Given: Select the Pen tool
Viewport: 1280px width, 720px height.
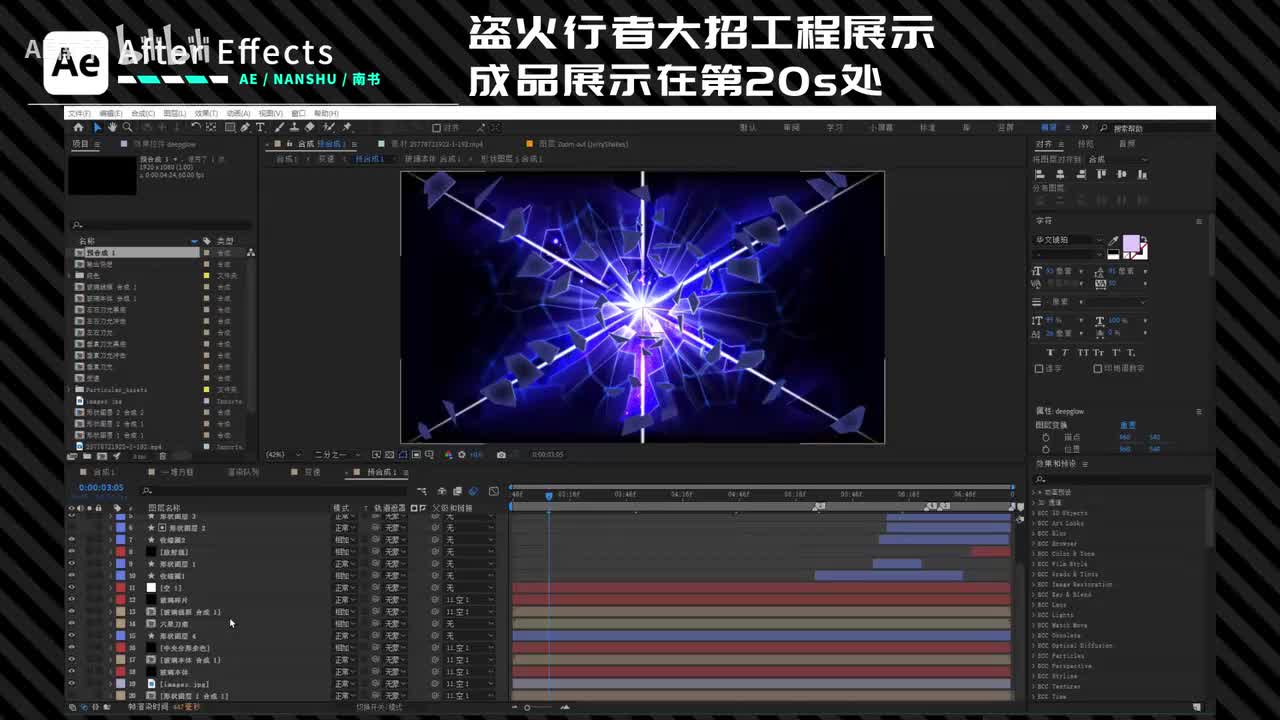Looking at the screenshot, I should (x=245, y=127).
